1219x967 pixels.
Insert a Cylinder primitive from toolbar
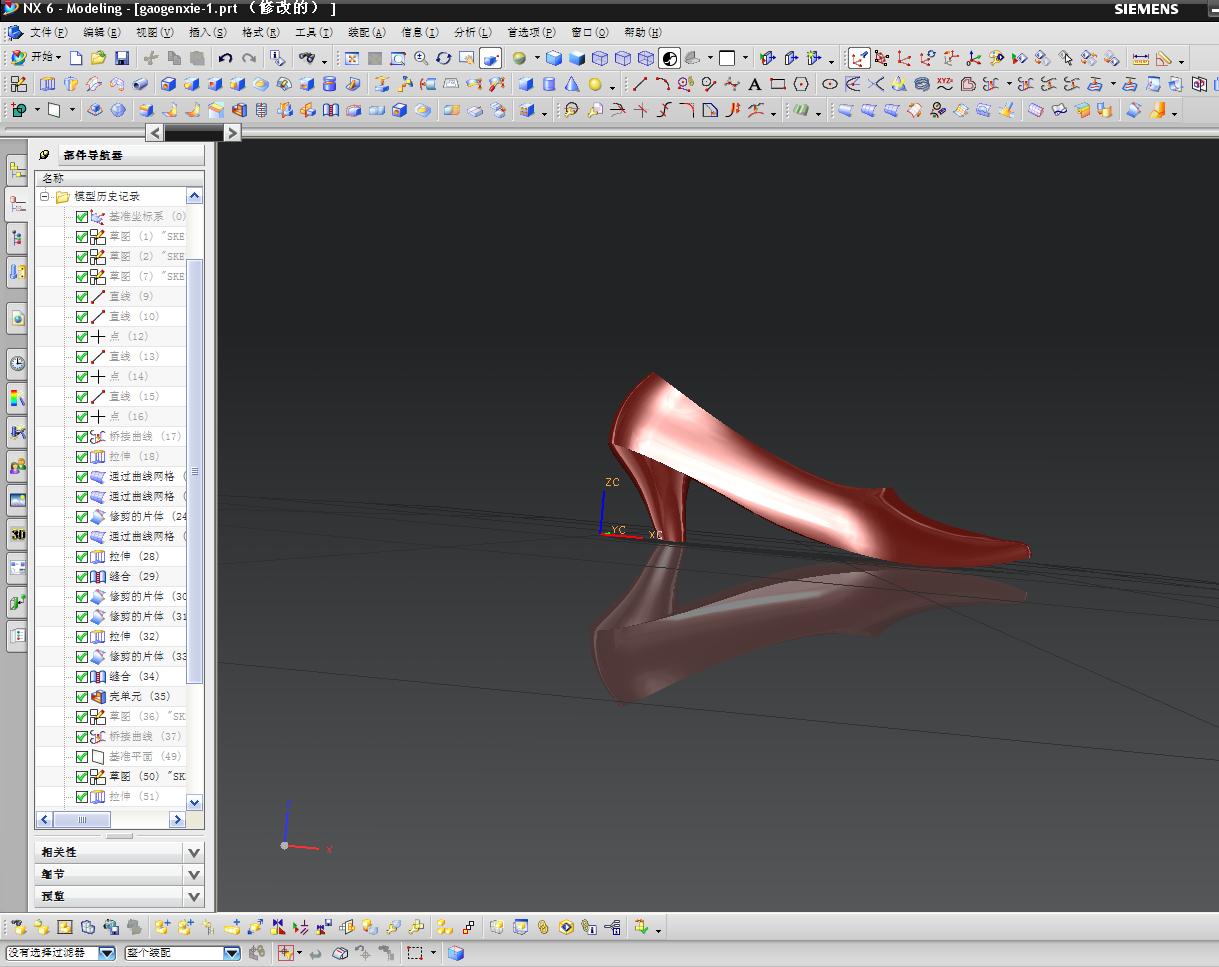(549, 84)
